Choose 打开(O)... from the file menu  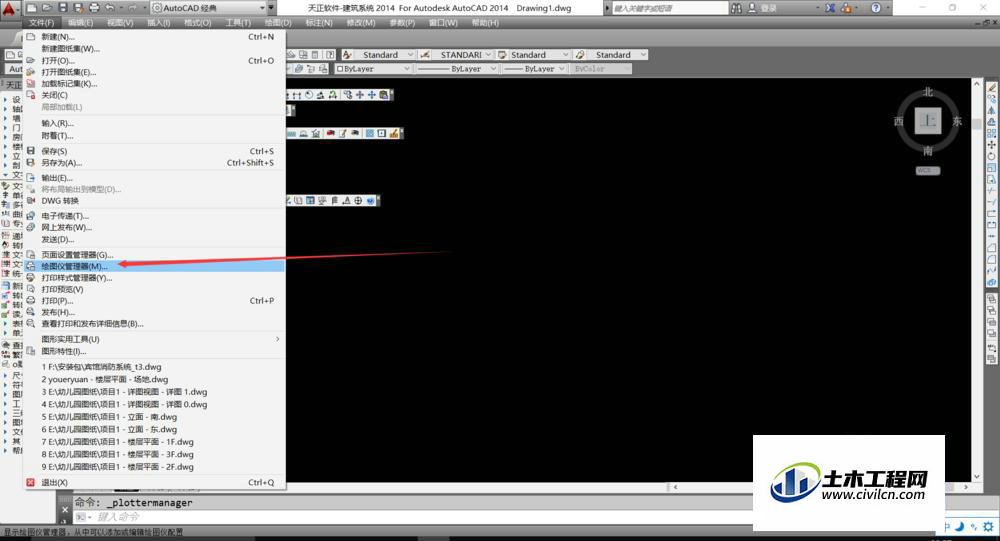154,60
